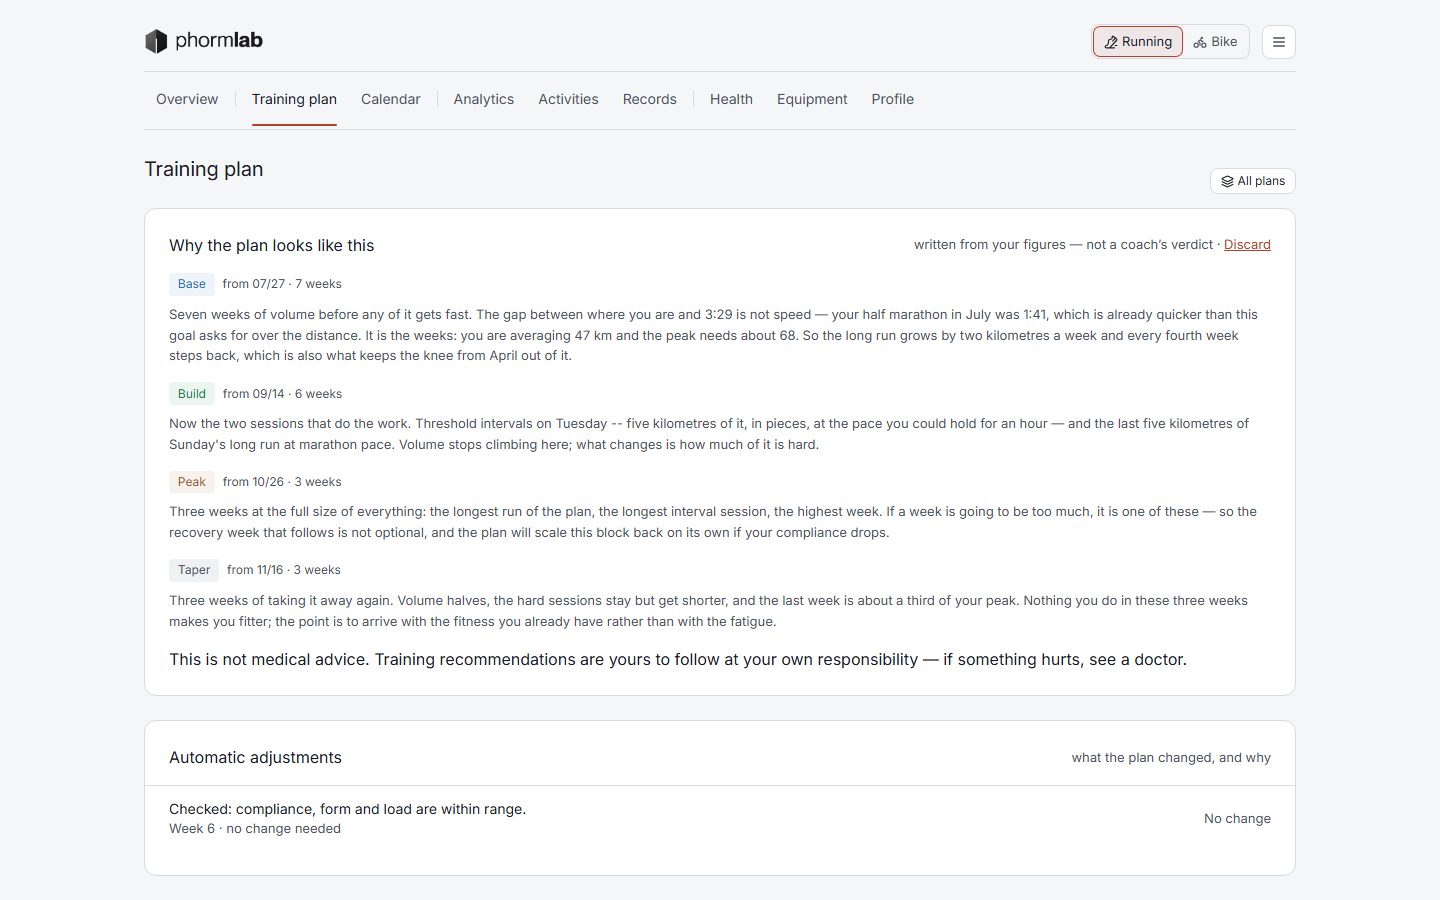The height and width of the screenshot is (900, 1440).
Task: Click the 'Why the plan looks like this' heading
Action: 272,245
